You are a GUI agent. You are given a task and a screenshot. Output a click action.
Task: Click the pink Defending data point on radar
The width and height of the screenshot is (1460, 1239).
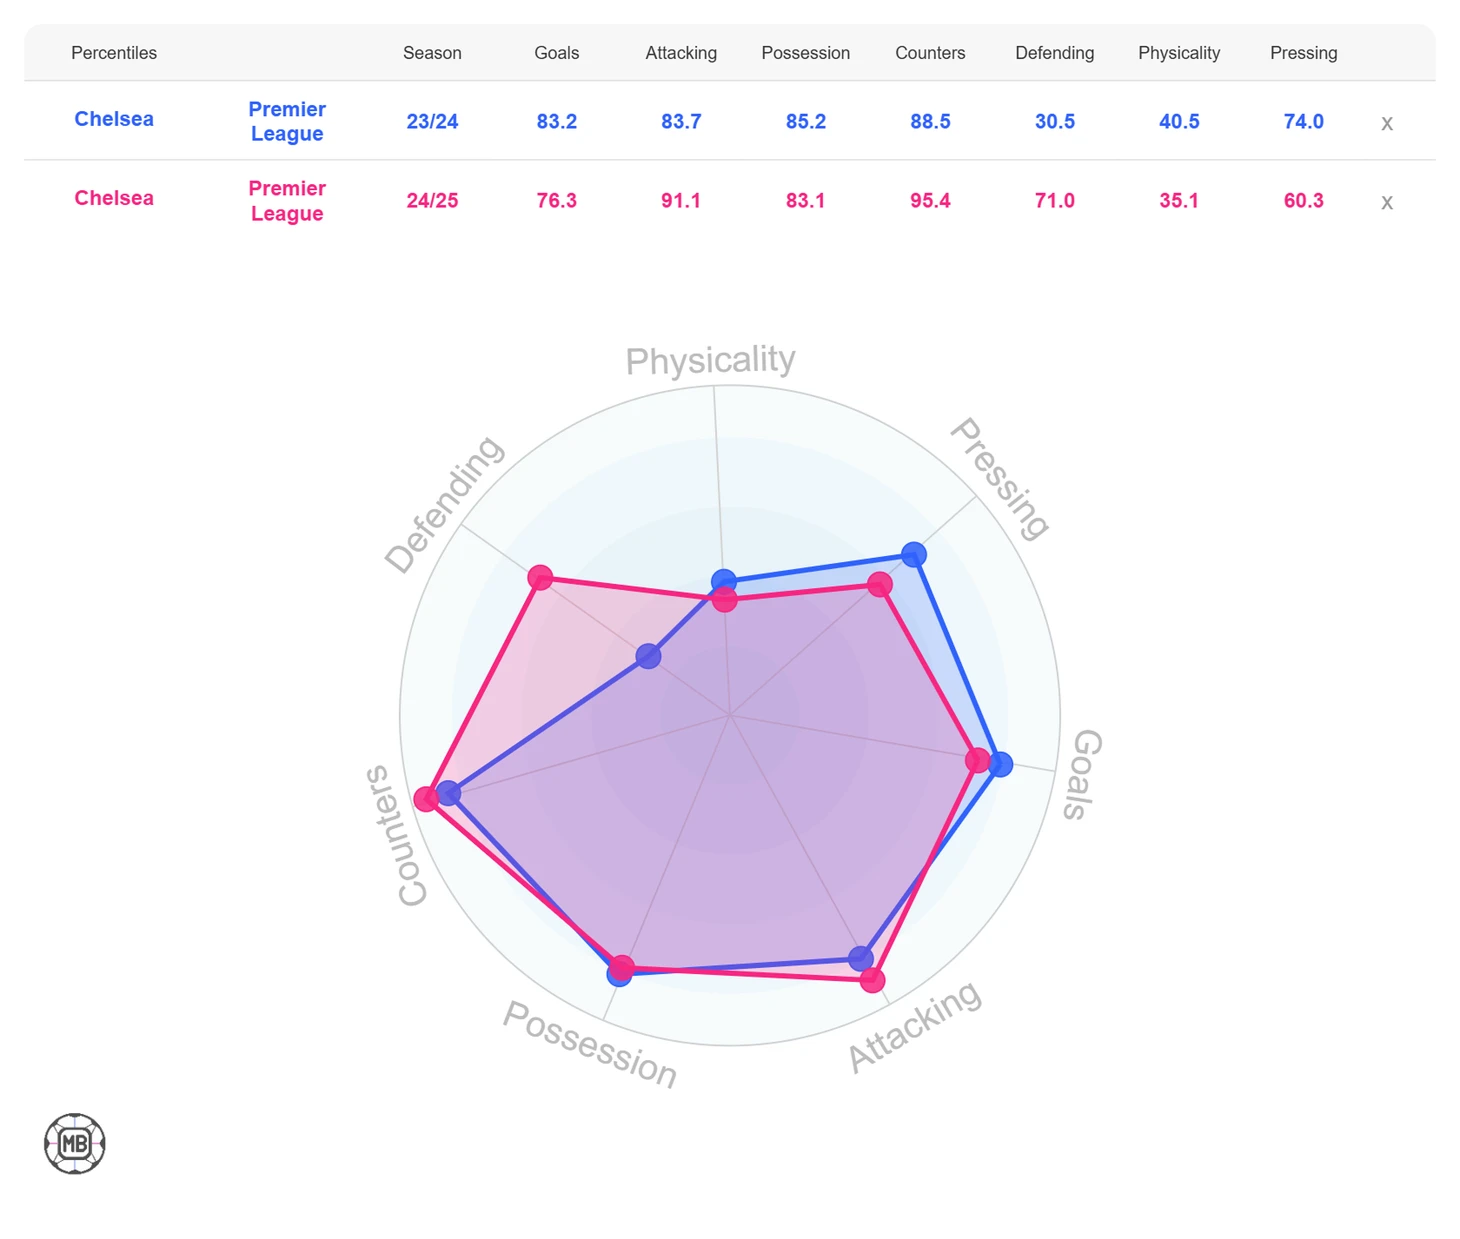coord(540,577)
